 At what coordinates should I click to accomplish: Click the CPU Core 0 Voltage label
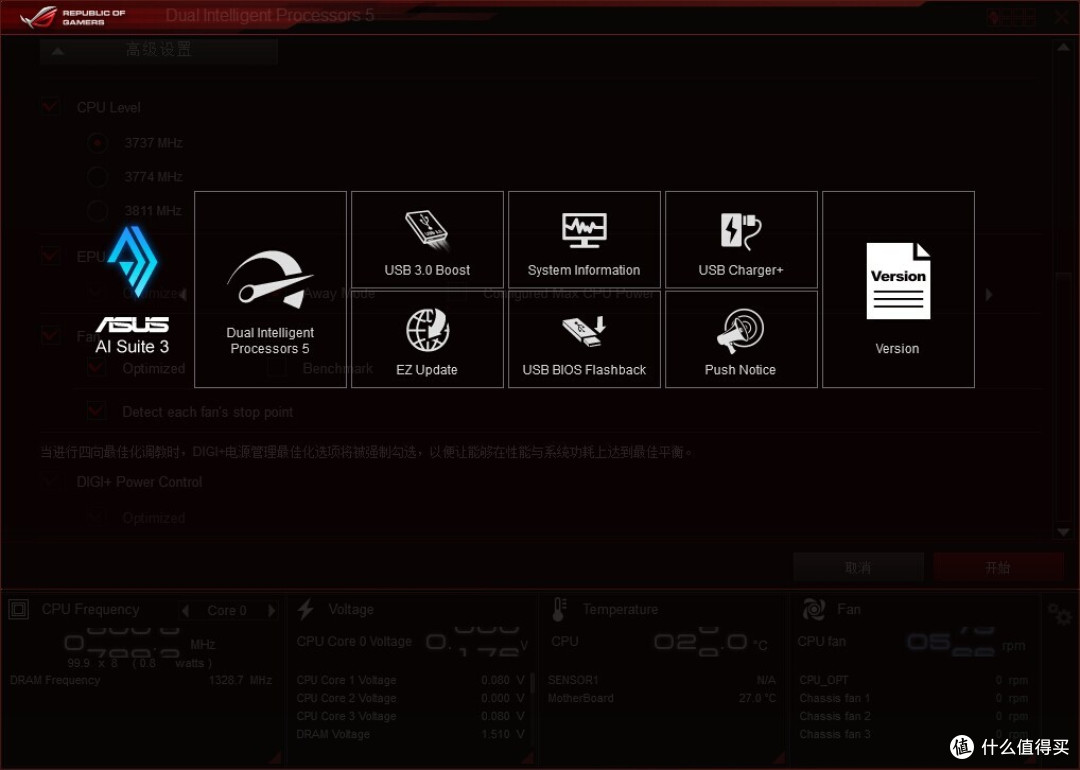point(354,641)
